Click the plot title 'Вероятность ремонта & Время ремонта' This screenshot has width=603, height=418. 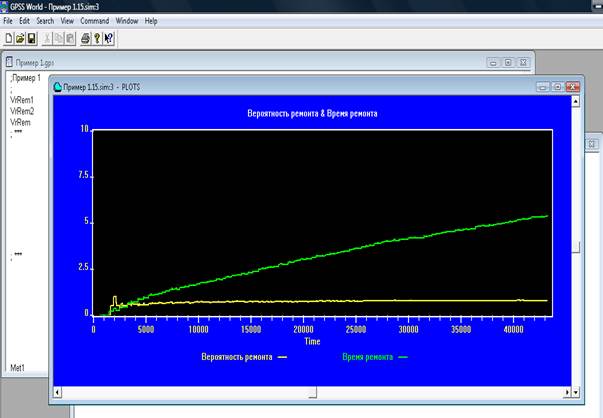[312, 113]
